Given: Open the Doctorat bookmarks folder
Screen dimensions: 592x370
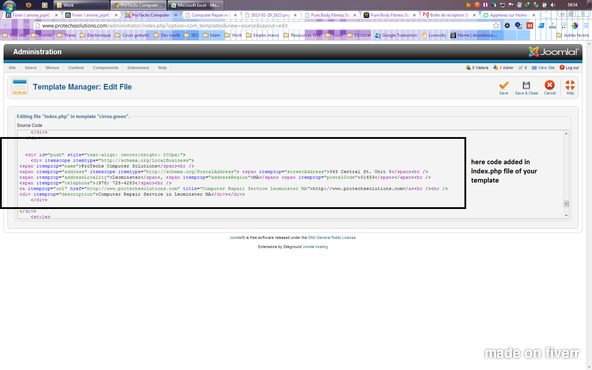Looking at the screenshot, I should coord(358,35).
